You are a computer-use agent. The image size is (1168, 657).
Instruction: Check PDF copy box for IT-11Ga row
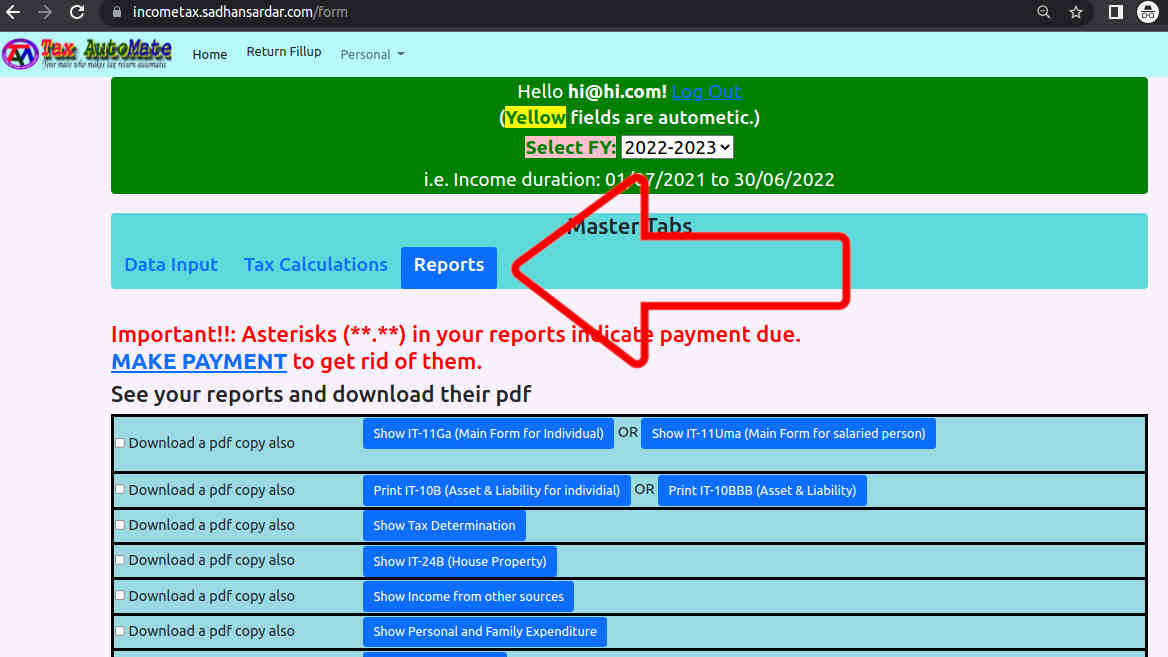pyautogui.click(x=120, y=443)
